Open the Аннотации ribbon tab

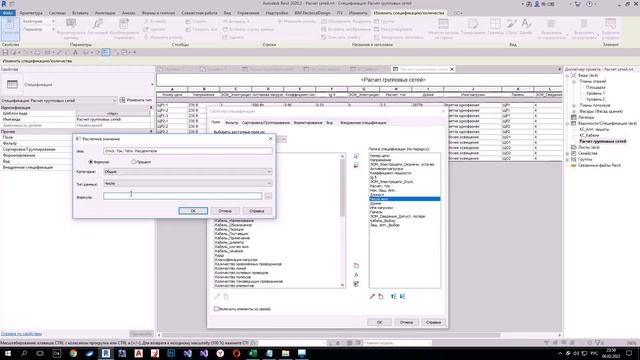click(x=105, y=13)
